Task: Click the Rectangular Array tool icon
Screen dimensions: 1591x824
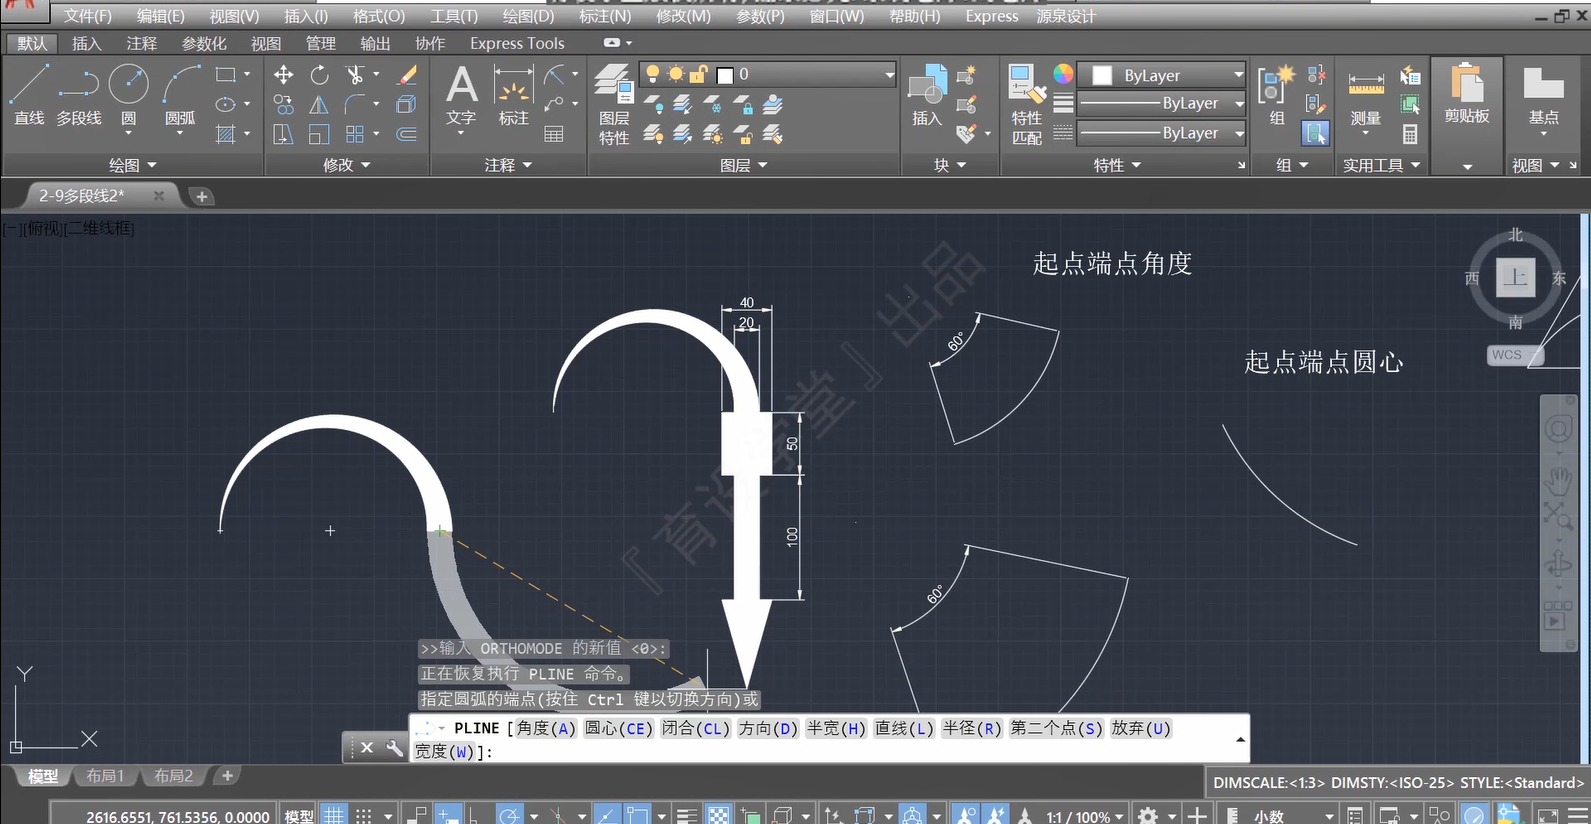Action: (x=354, y=134)
